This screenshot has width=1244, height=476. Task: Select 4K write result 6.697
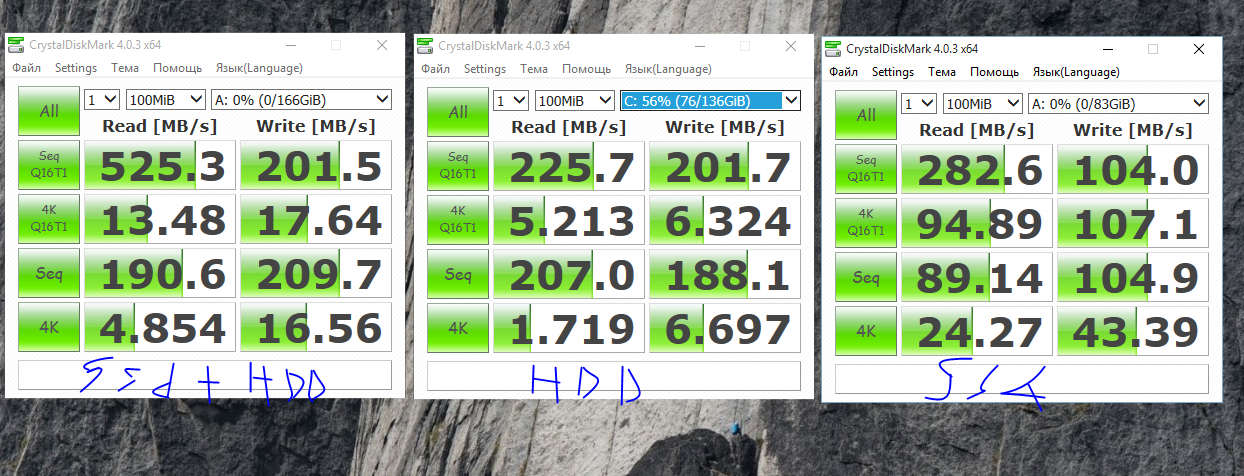pos(725,328)
